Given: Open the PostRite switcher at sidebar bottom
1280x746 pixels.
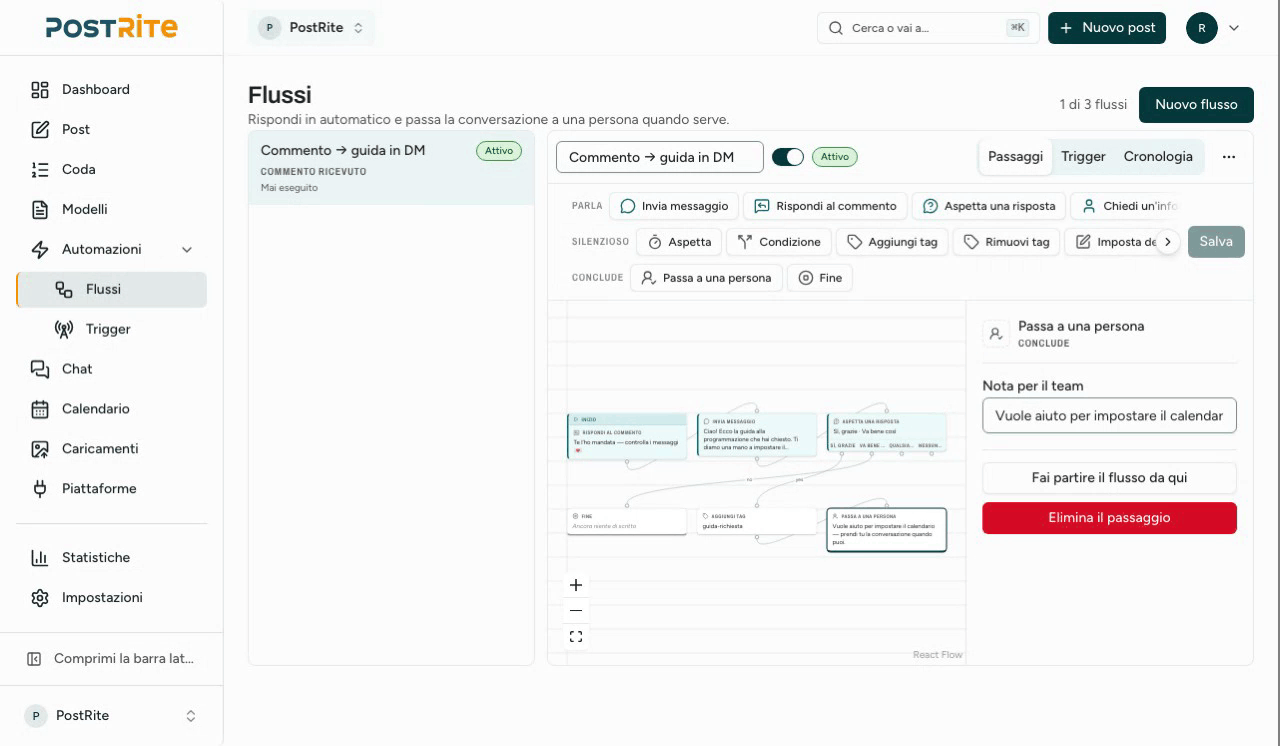Looking at the screenshot, I should coord(111,716).
